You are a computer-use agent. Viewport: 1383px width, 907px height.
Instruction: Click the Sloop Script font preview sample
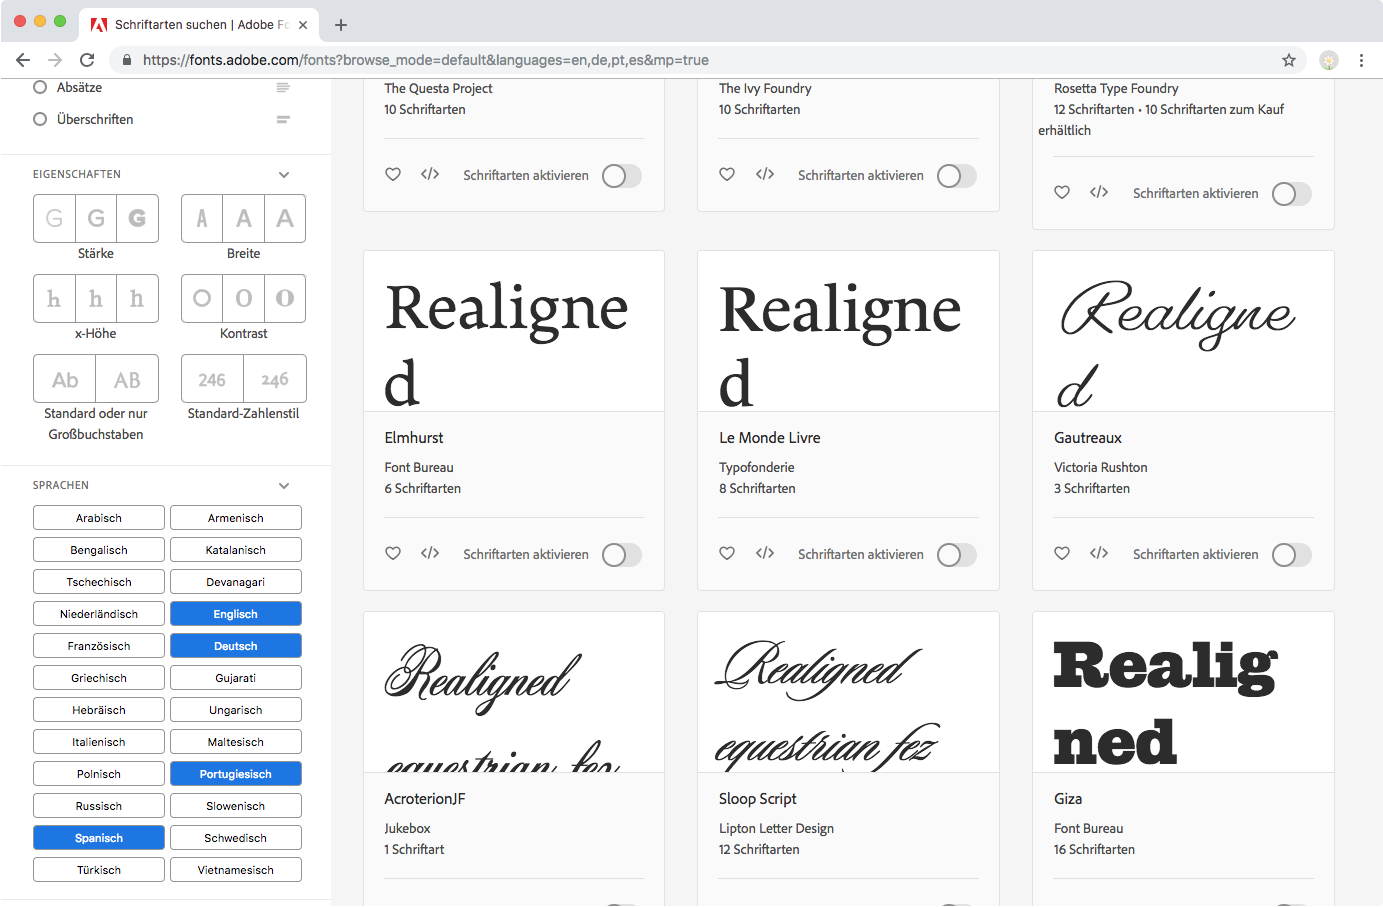[x=848, y=692]
